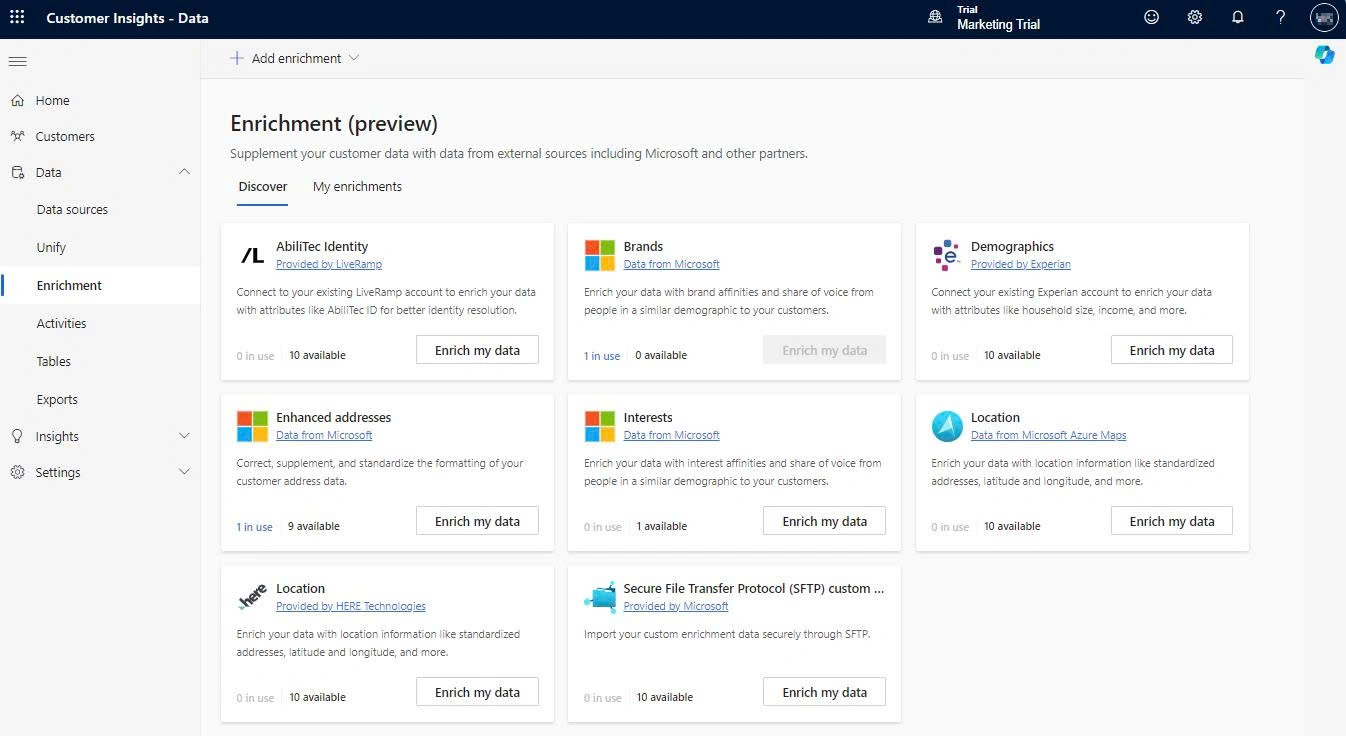The image size is (1346, 736).
Task: Open the Provided by LiveRamp link
Action: tap(329, 265)
